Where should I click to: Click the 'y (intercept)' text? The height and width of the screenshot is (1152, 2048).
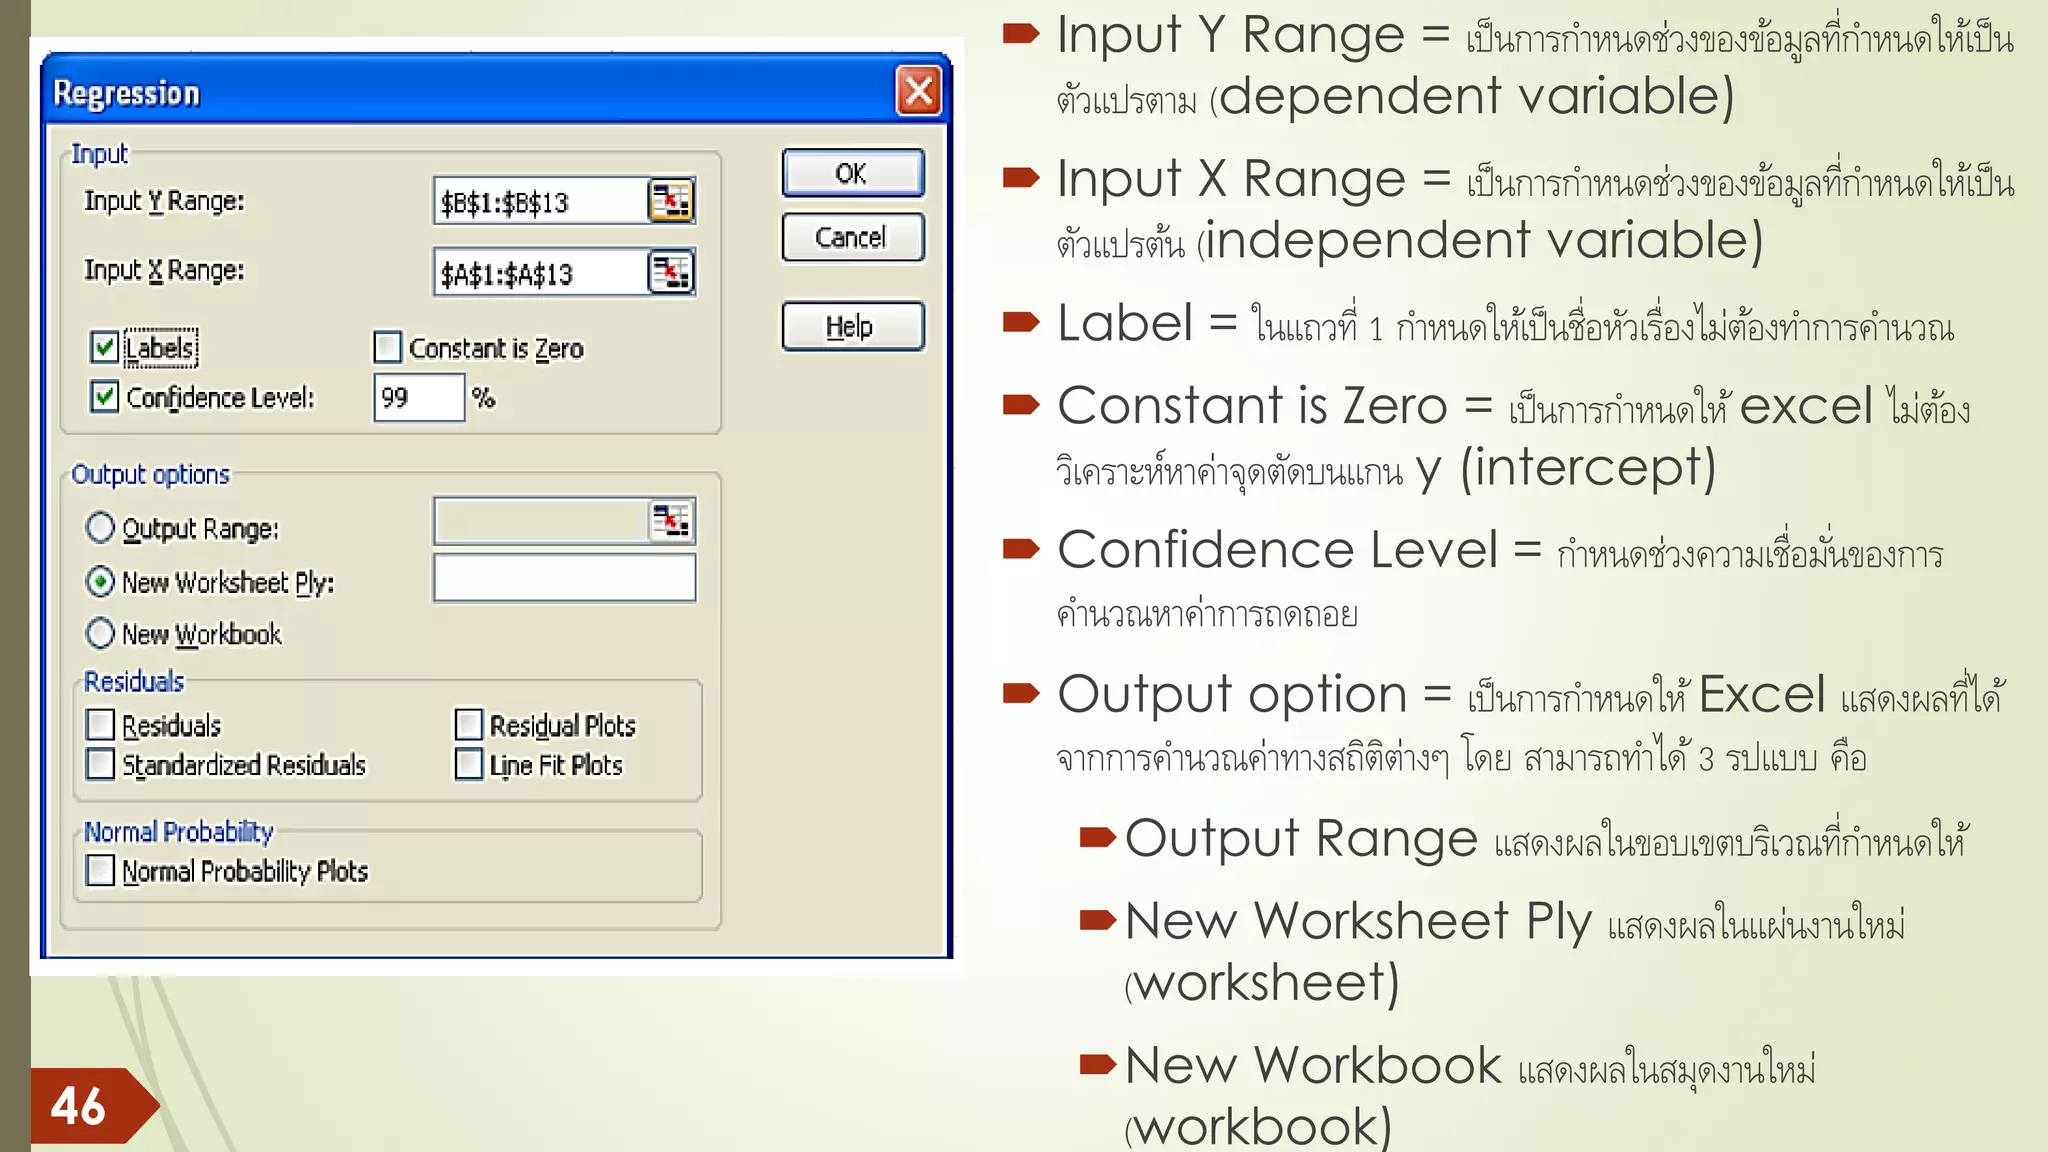(x=1566, y=468)
